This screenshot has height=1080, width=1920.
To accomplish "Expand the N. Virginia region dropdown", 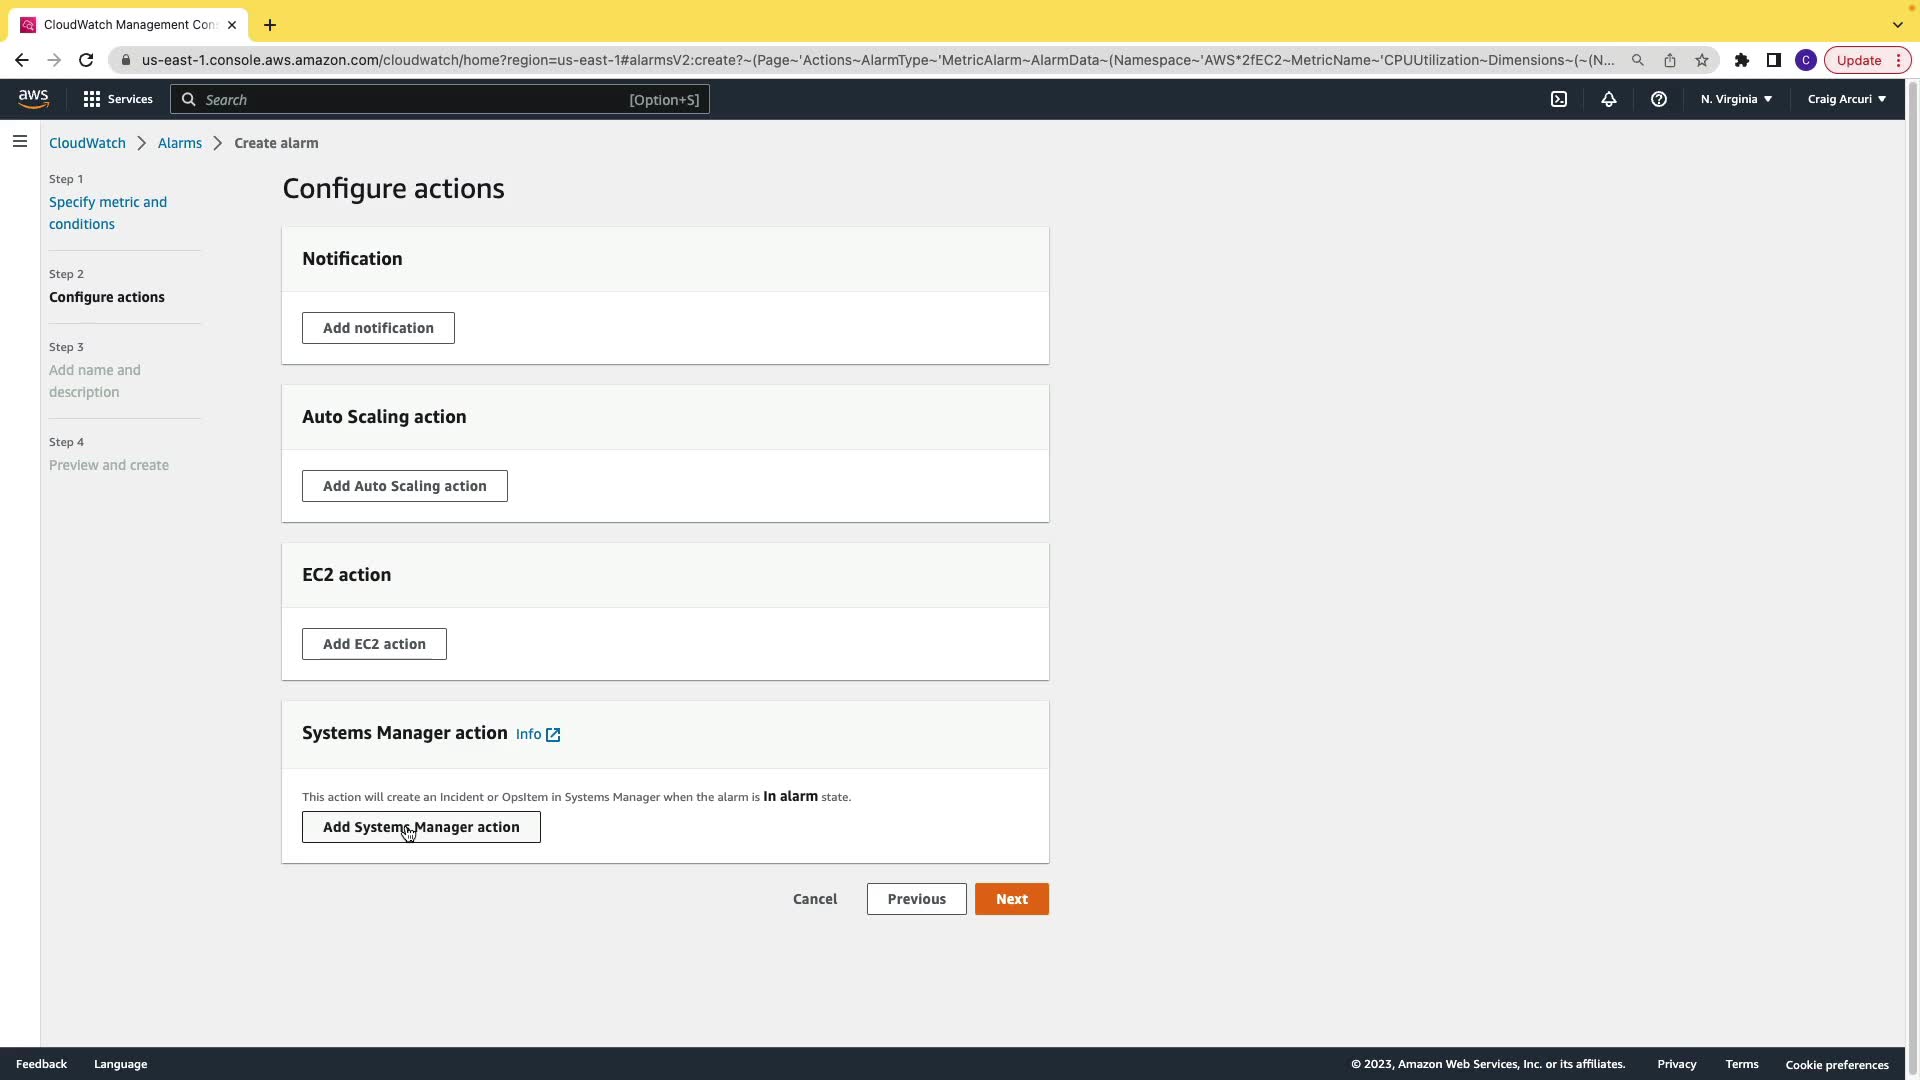I will click(x=1736, y=99).
